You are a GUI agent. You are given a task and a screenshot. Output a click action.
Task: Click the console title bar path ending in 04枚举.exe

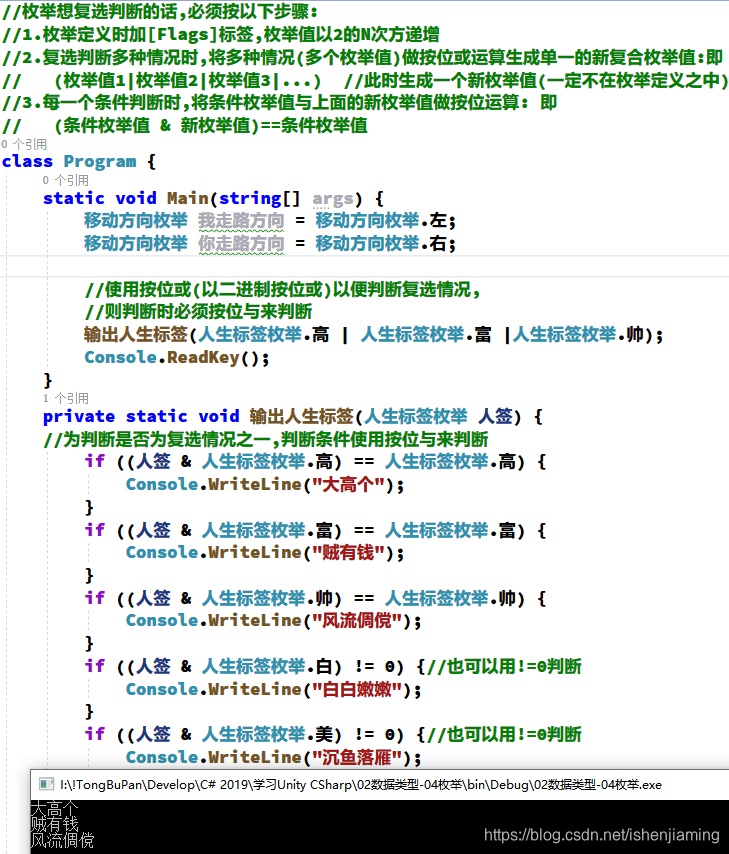[361, 785]
